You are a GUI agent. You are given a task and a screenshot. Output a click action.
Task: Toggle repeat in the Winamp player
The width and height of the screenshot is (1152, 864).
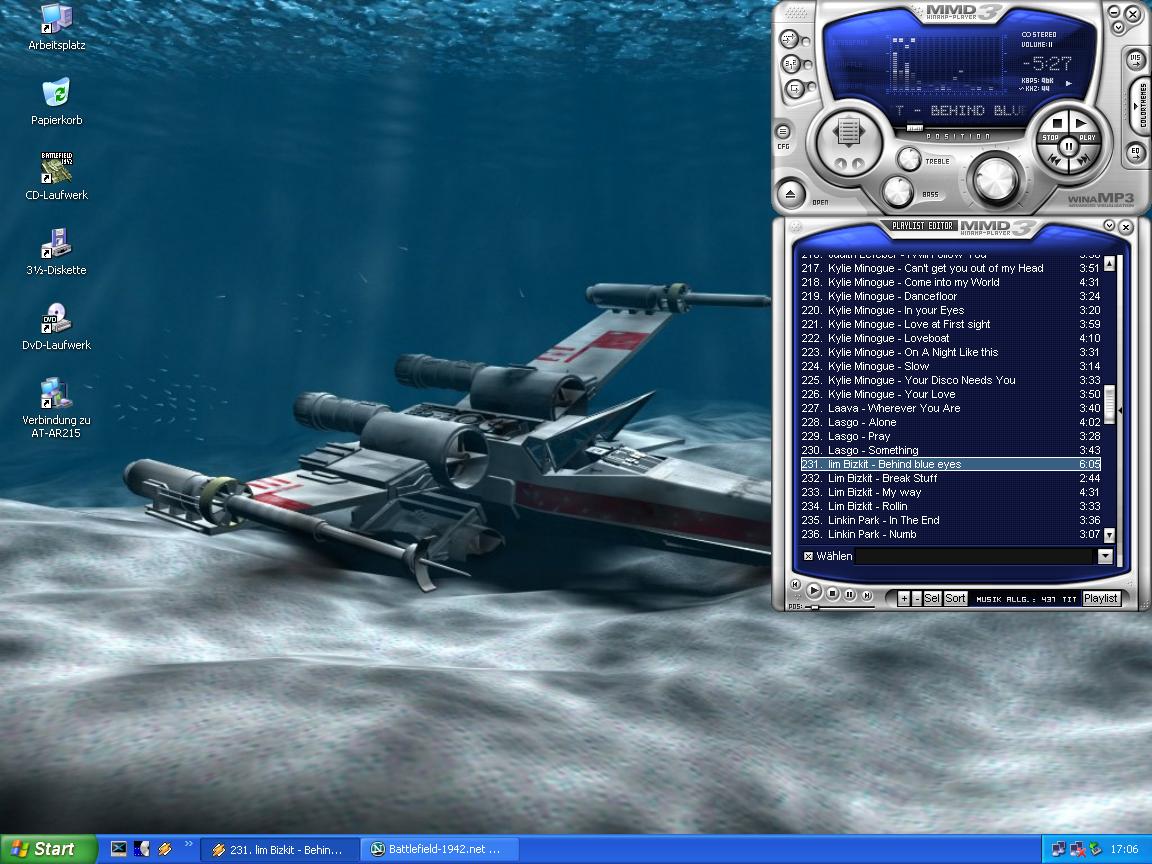791,64
